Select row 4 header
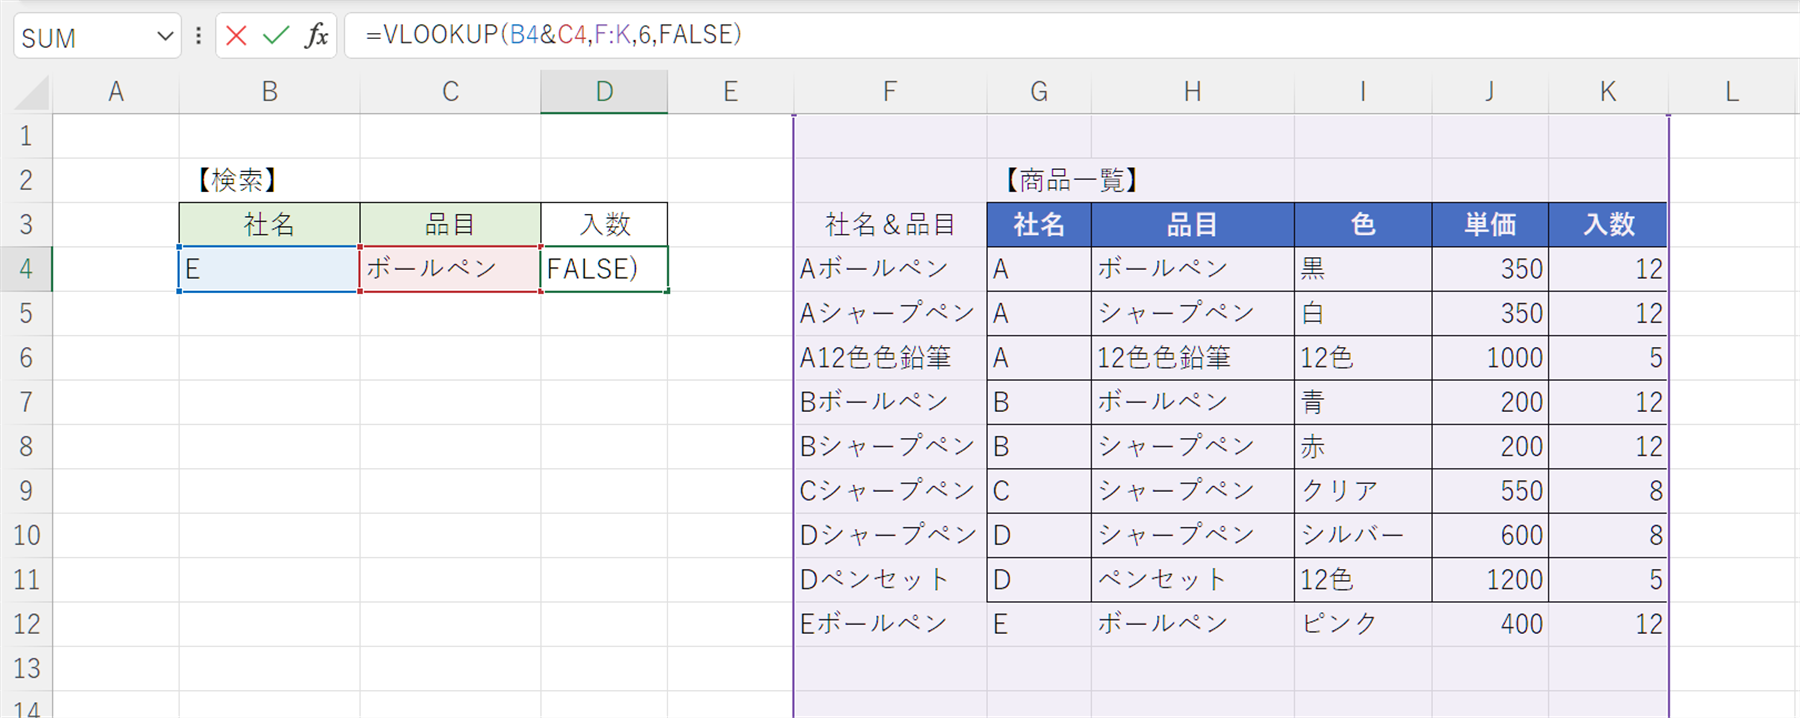 26,269
